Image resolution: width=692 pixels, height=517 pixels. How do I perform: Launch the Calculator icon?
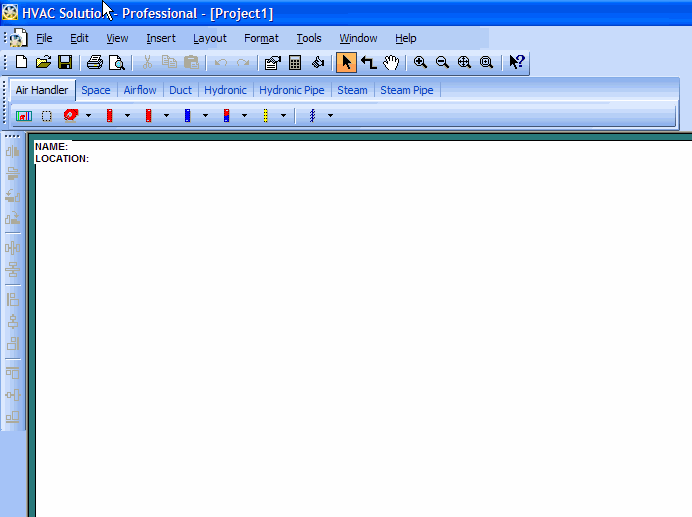295,62
